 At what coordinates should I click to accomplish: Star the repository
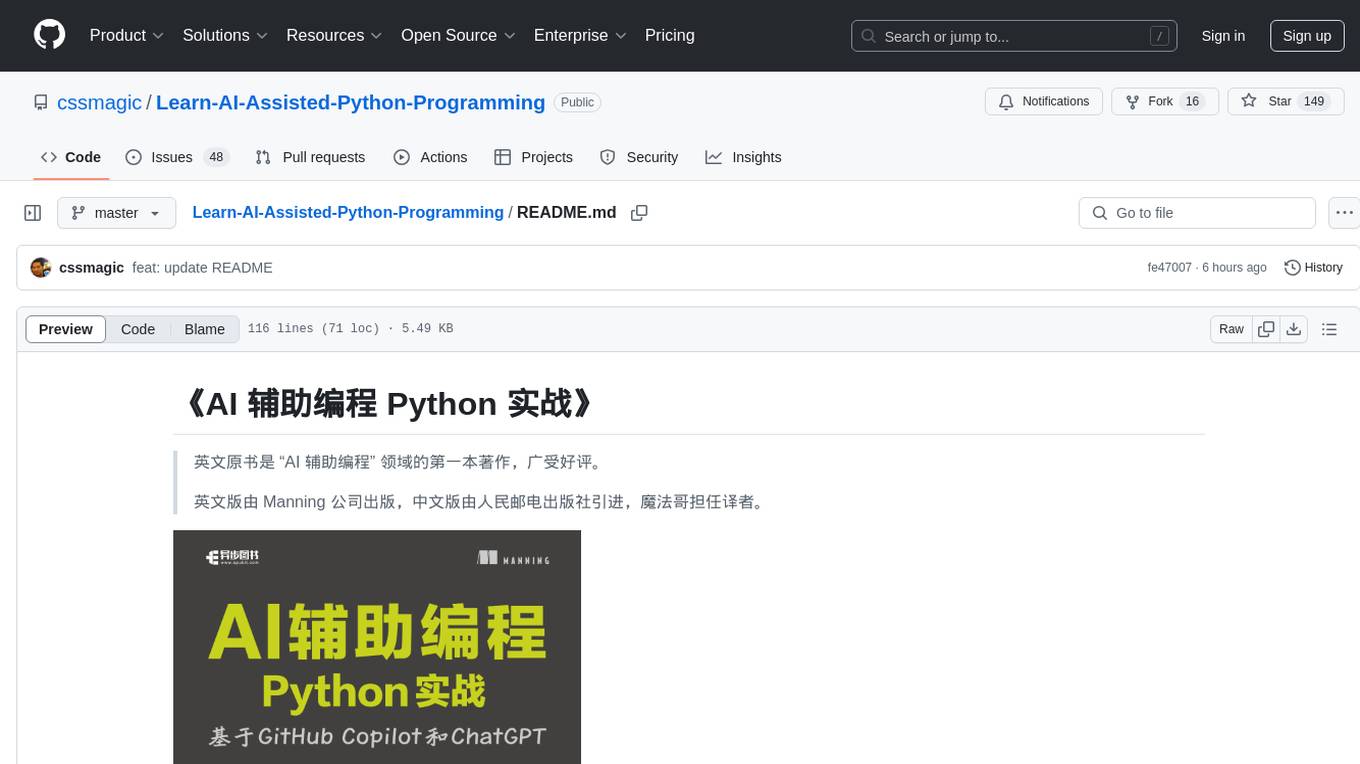click(x=1286, y=102)
